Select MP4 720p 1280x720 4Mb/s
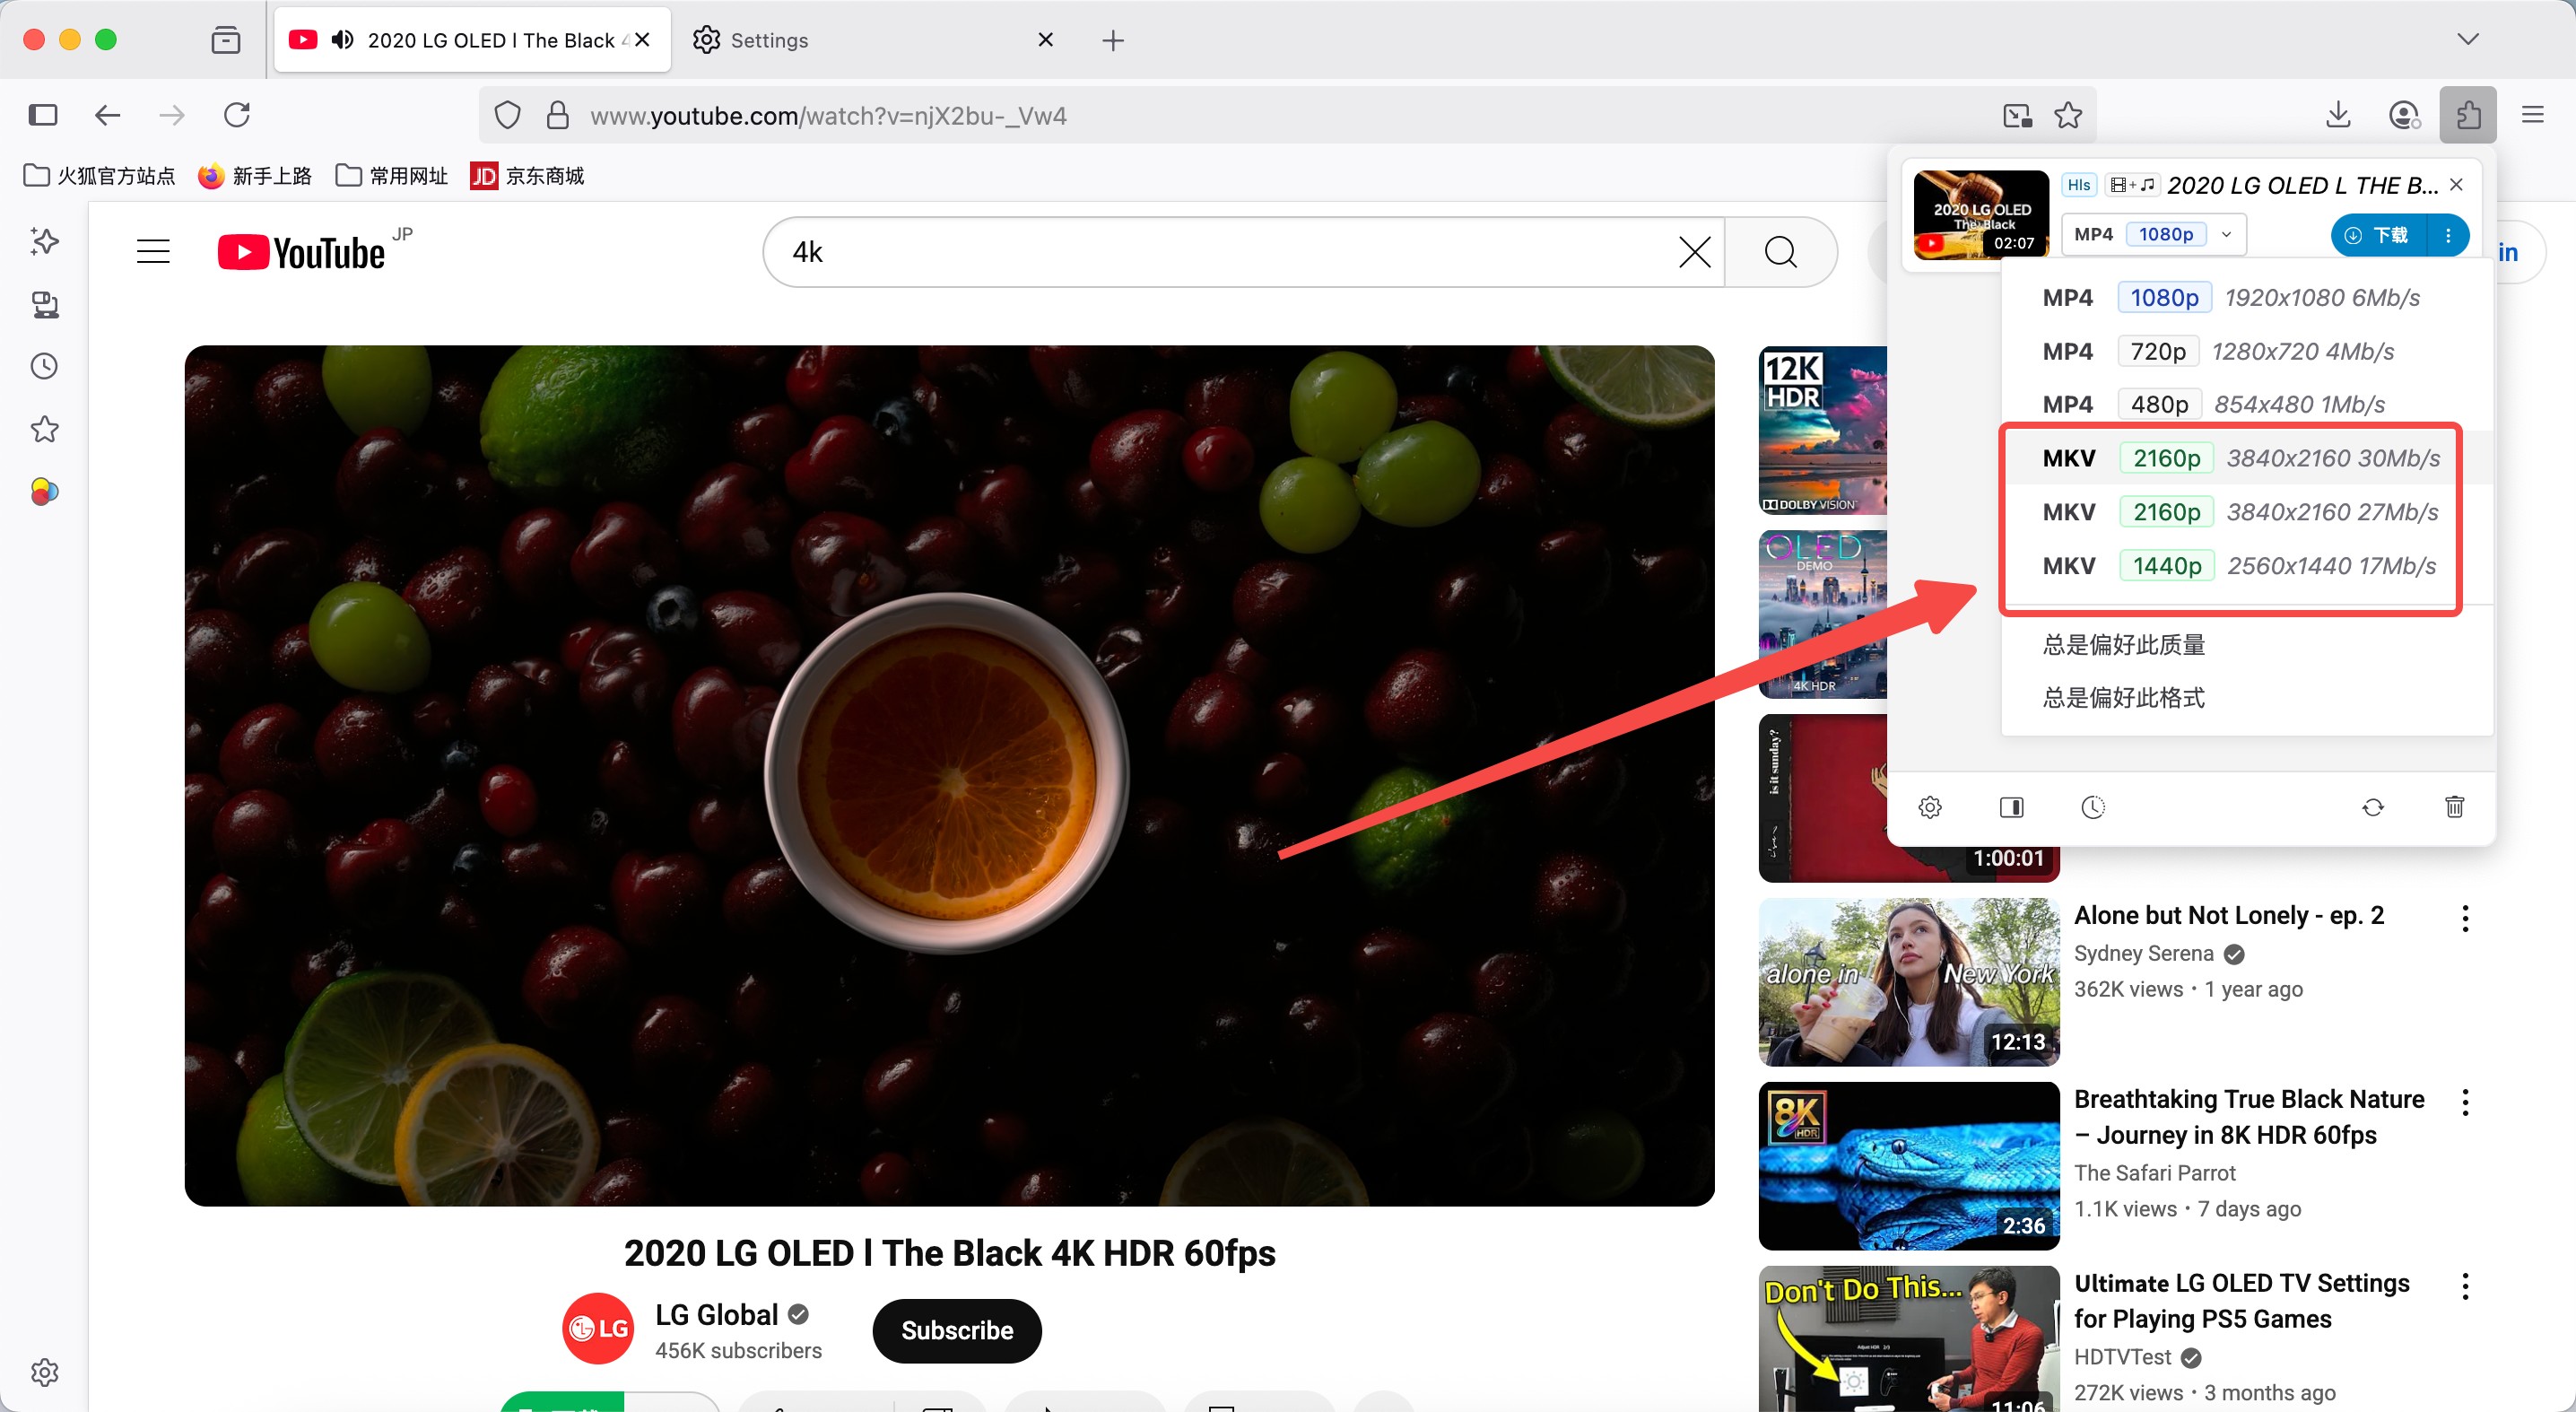The image size is (2576, 1412). (x=2246, y=351)
